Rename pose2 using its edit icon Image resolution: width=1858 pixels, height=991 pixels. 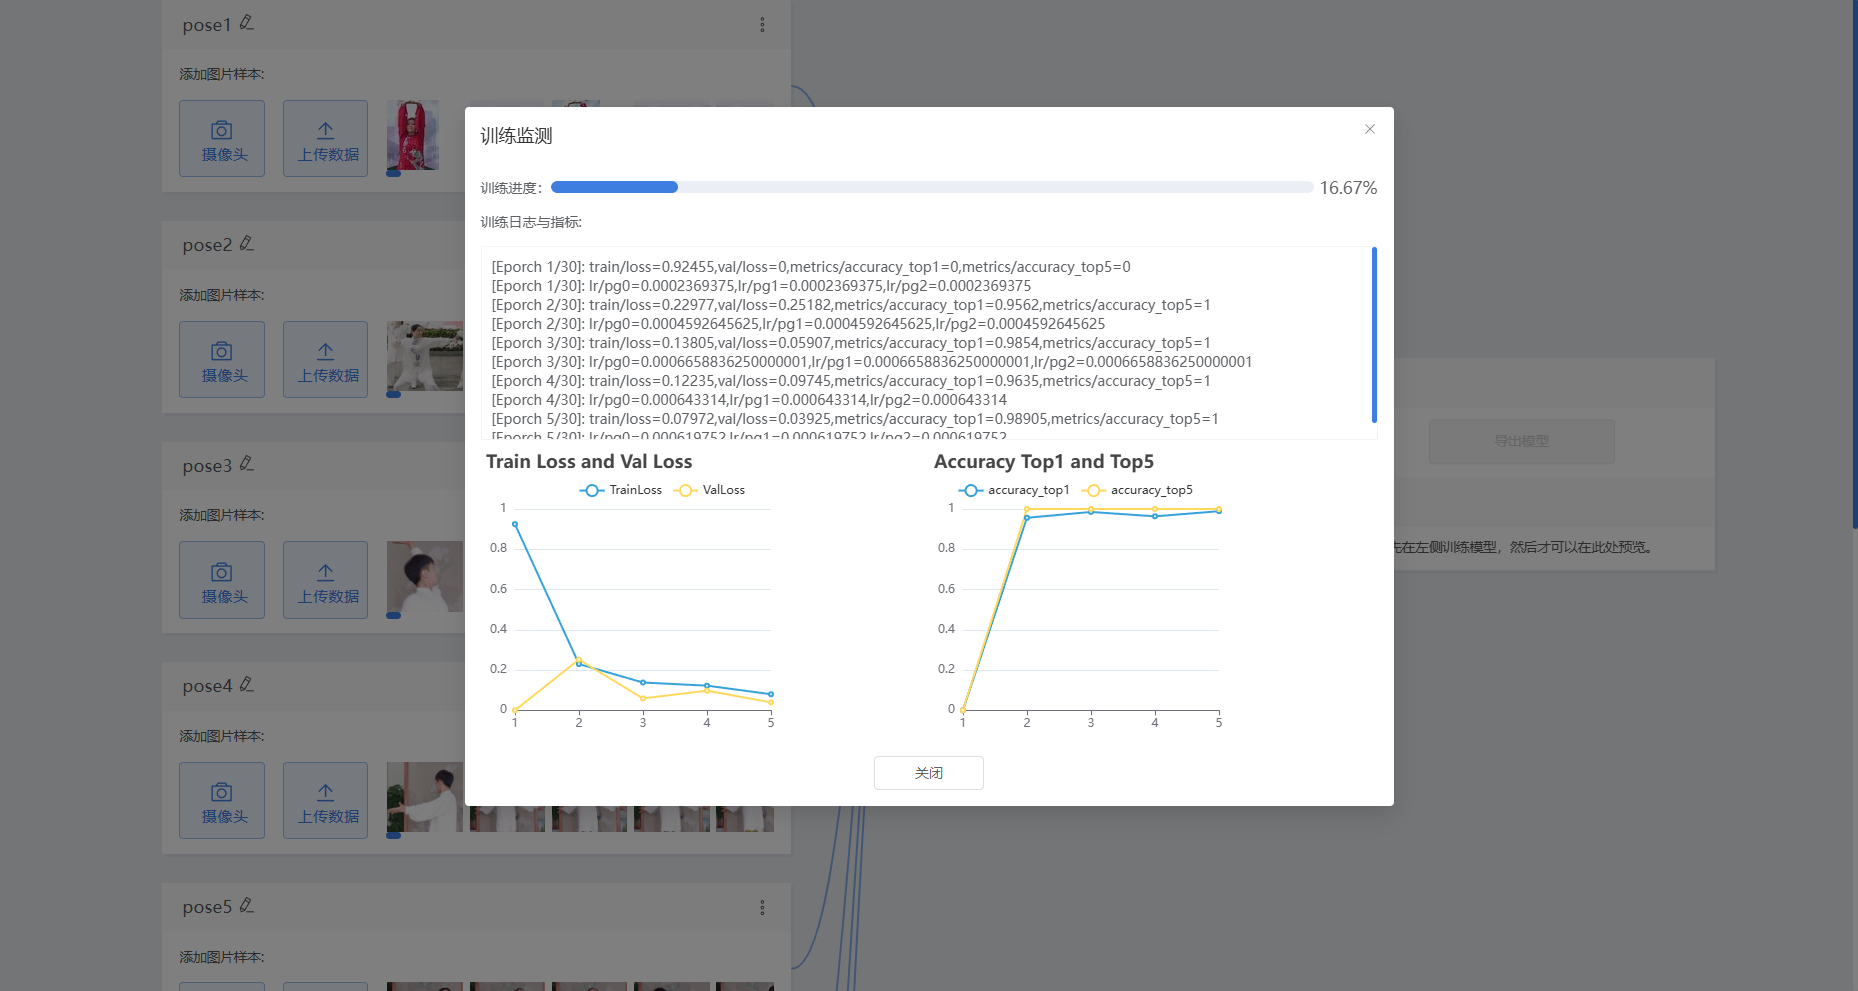pyautogui.click(x=247, y=244)
